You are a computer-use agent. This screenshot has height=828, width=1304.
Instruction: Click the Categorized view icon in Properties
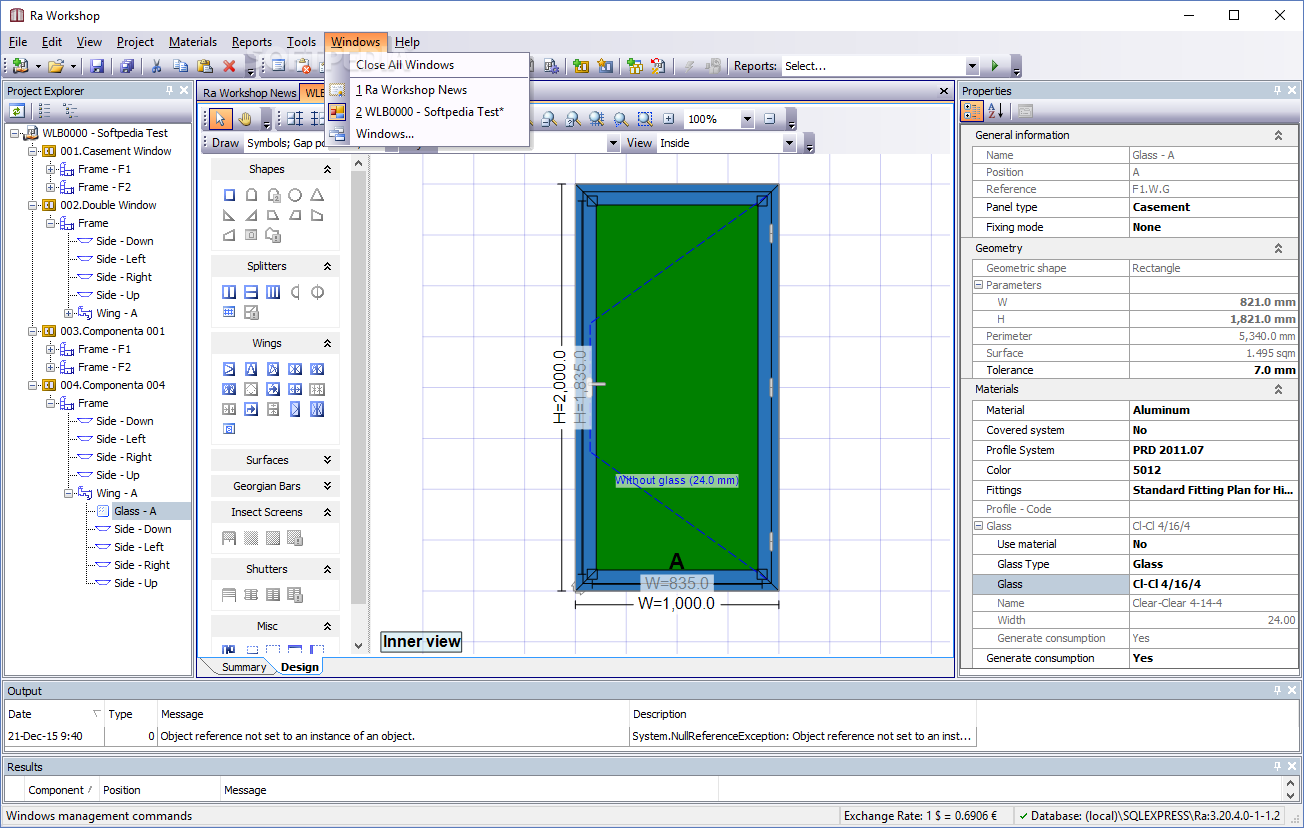(972, 111)
